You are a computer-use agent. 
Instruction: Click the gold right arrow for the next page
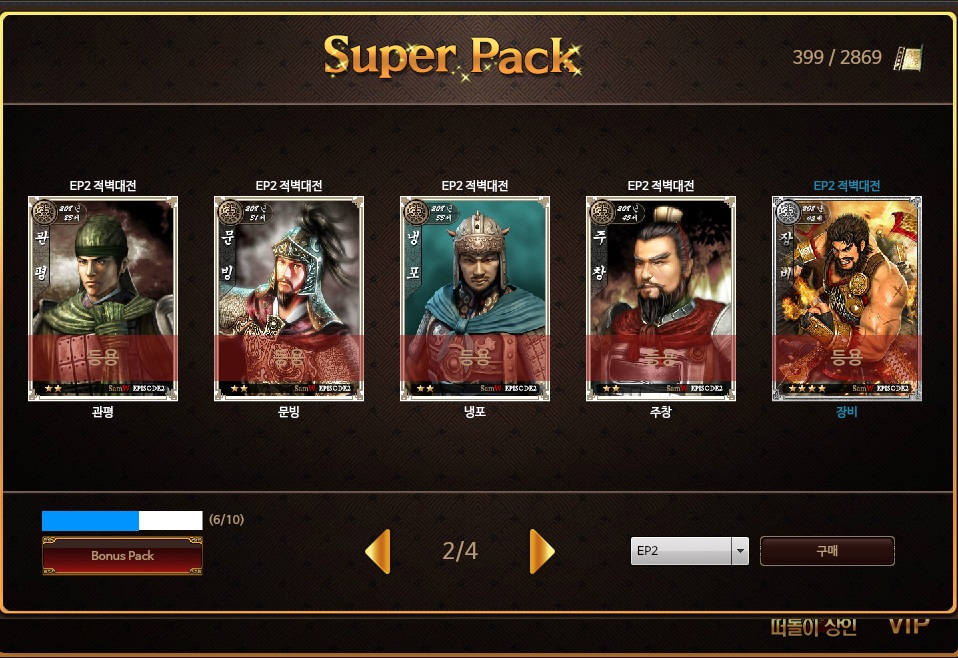541,552
